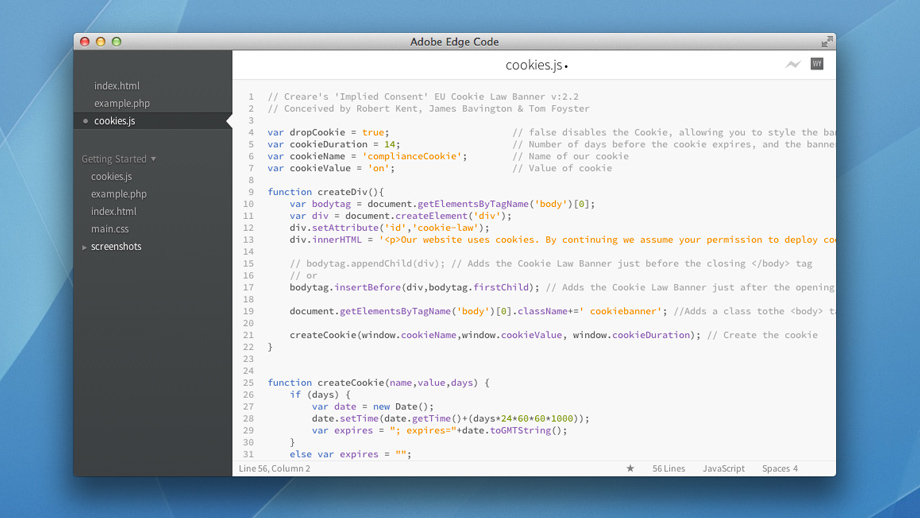Click 'Adobe Edge Code' window title
The image size is (920, 518).
tap(454, 42)
